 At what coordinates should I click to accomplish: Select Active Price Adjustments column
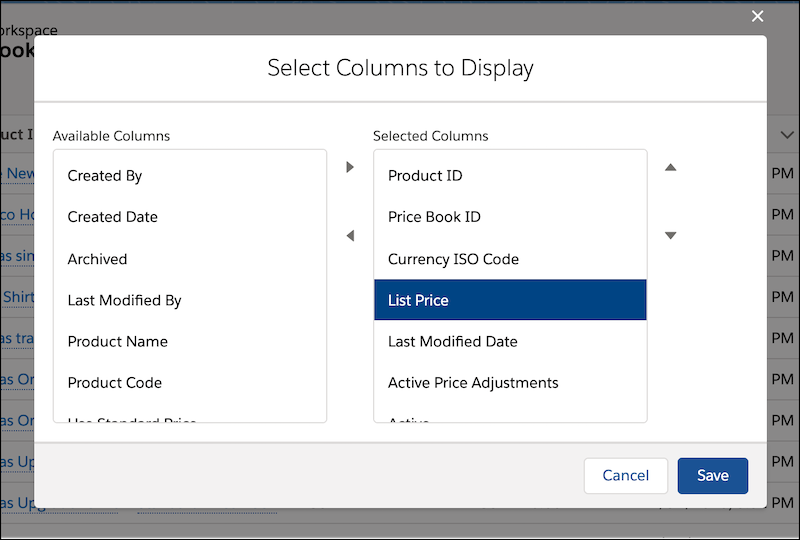point(510,383)
